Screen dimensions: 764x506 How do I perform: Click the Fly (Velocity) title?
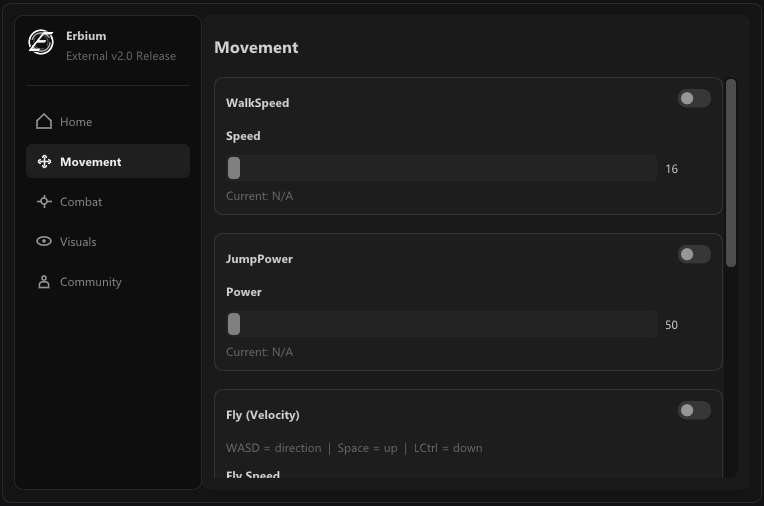click(263, 415)
